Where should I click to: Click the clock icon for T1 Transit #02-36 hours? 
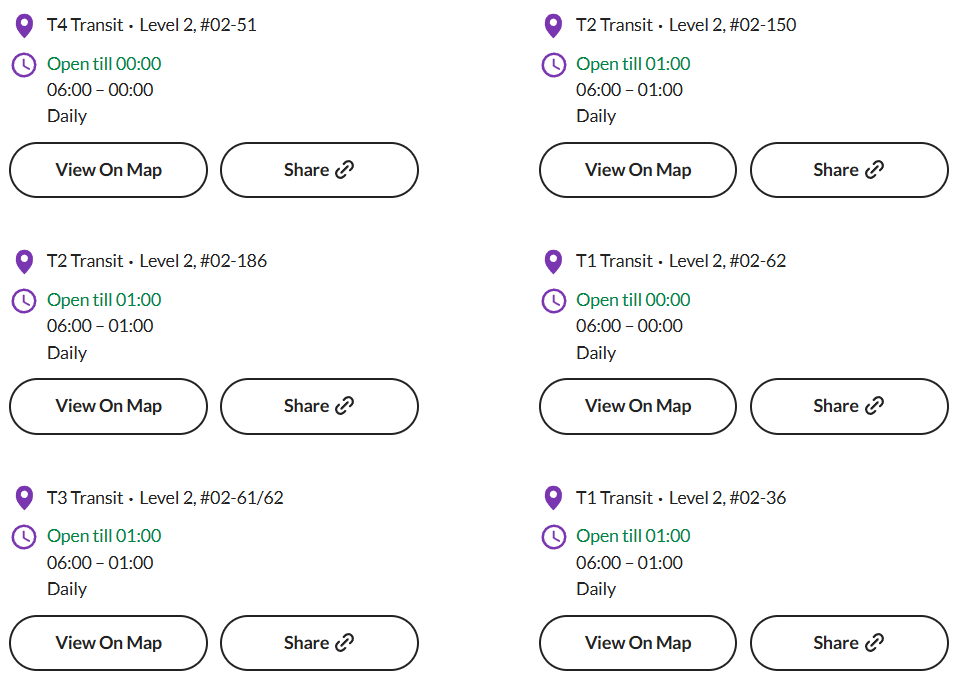click(x=553, y=537)
